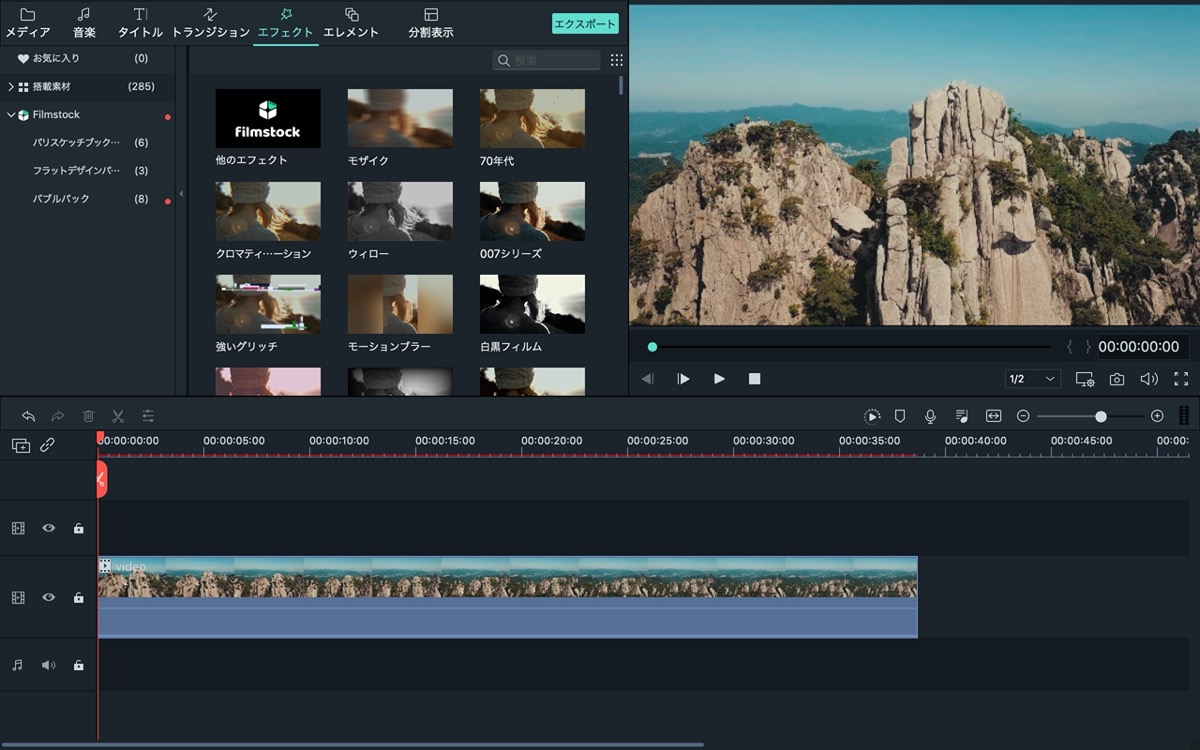The width and height of the screenshot is (1200, 750).
Task: Collapse the library panel with the side arrow
Action: (x=181, y=194)
